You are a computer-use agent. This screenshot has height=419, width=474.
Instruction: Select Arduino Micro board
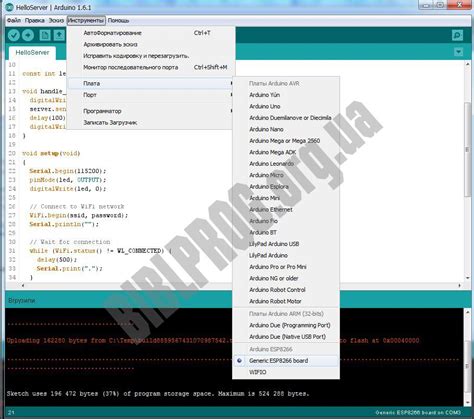point(286,175)
